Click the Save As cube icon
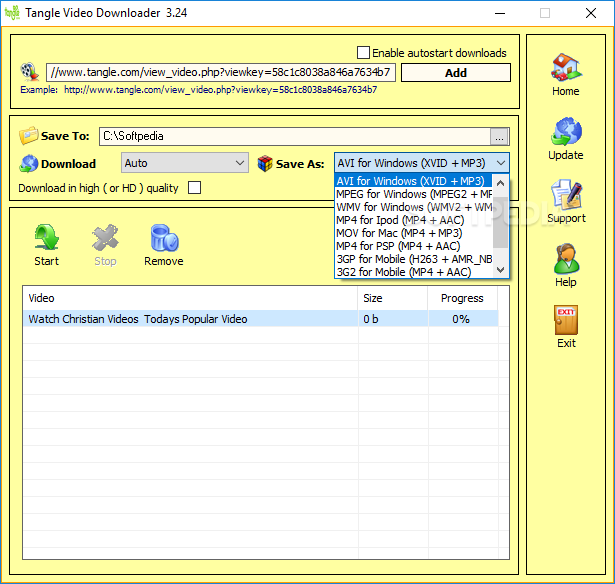 pos(265,163)
